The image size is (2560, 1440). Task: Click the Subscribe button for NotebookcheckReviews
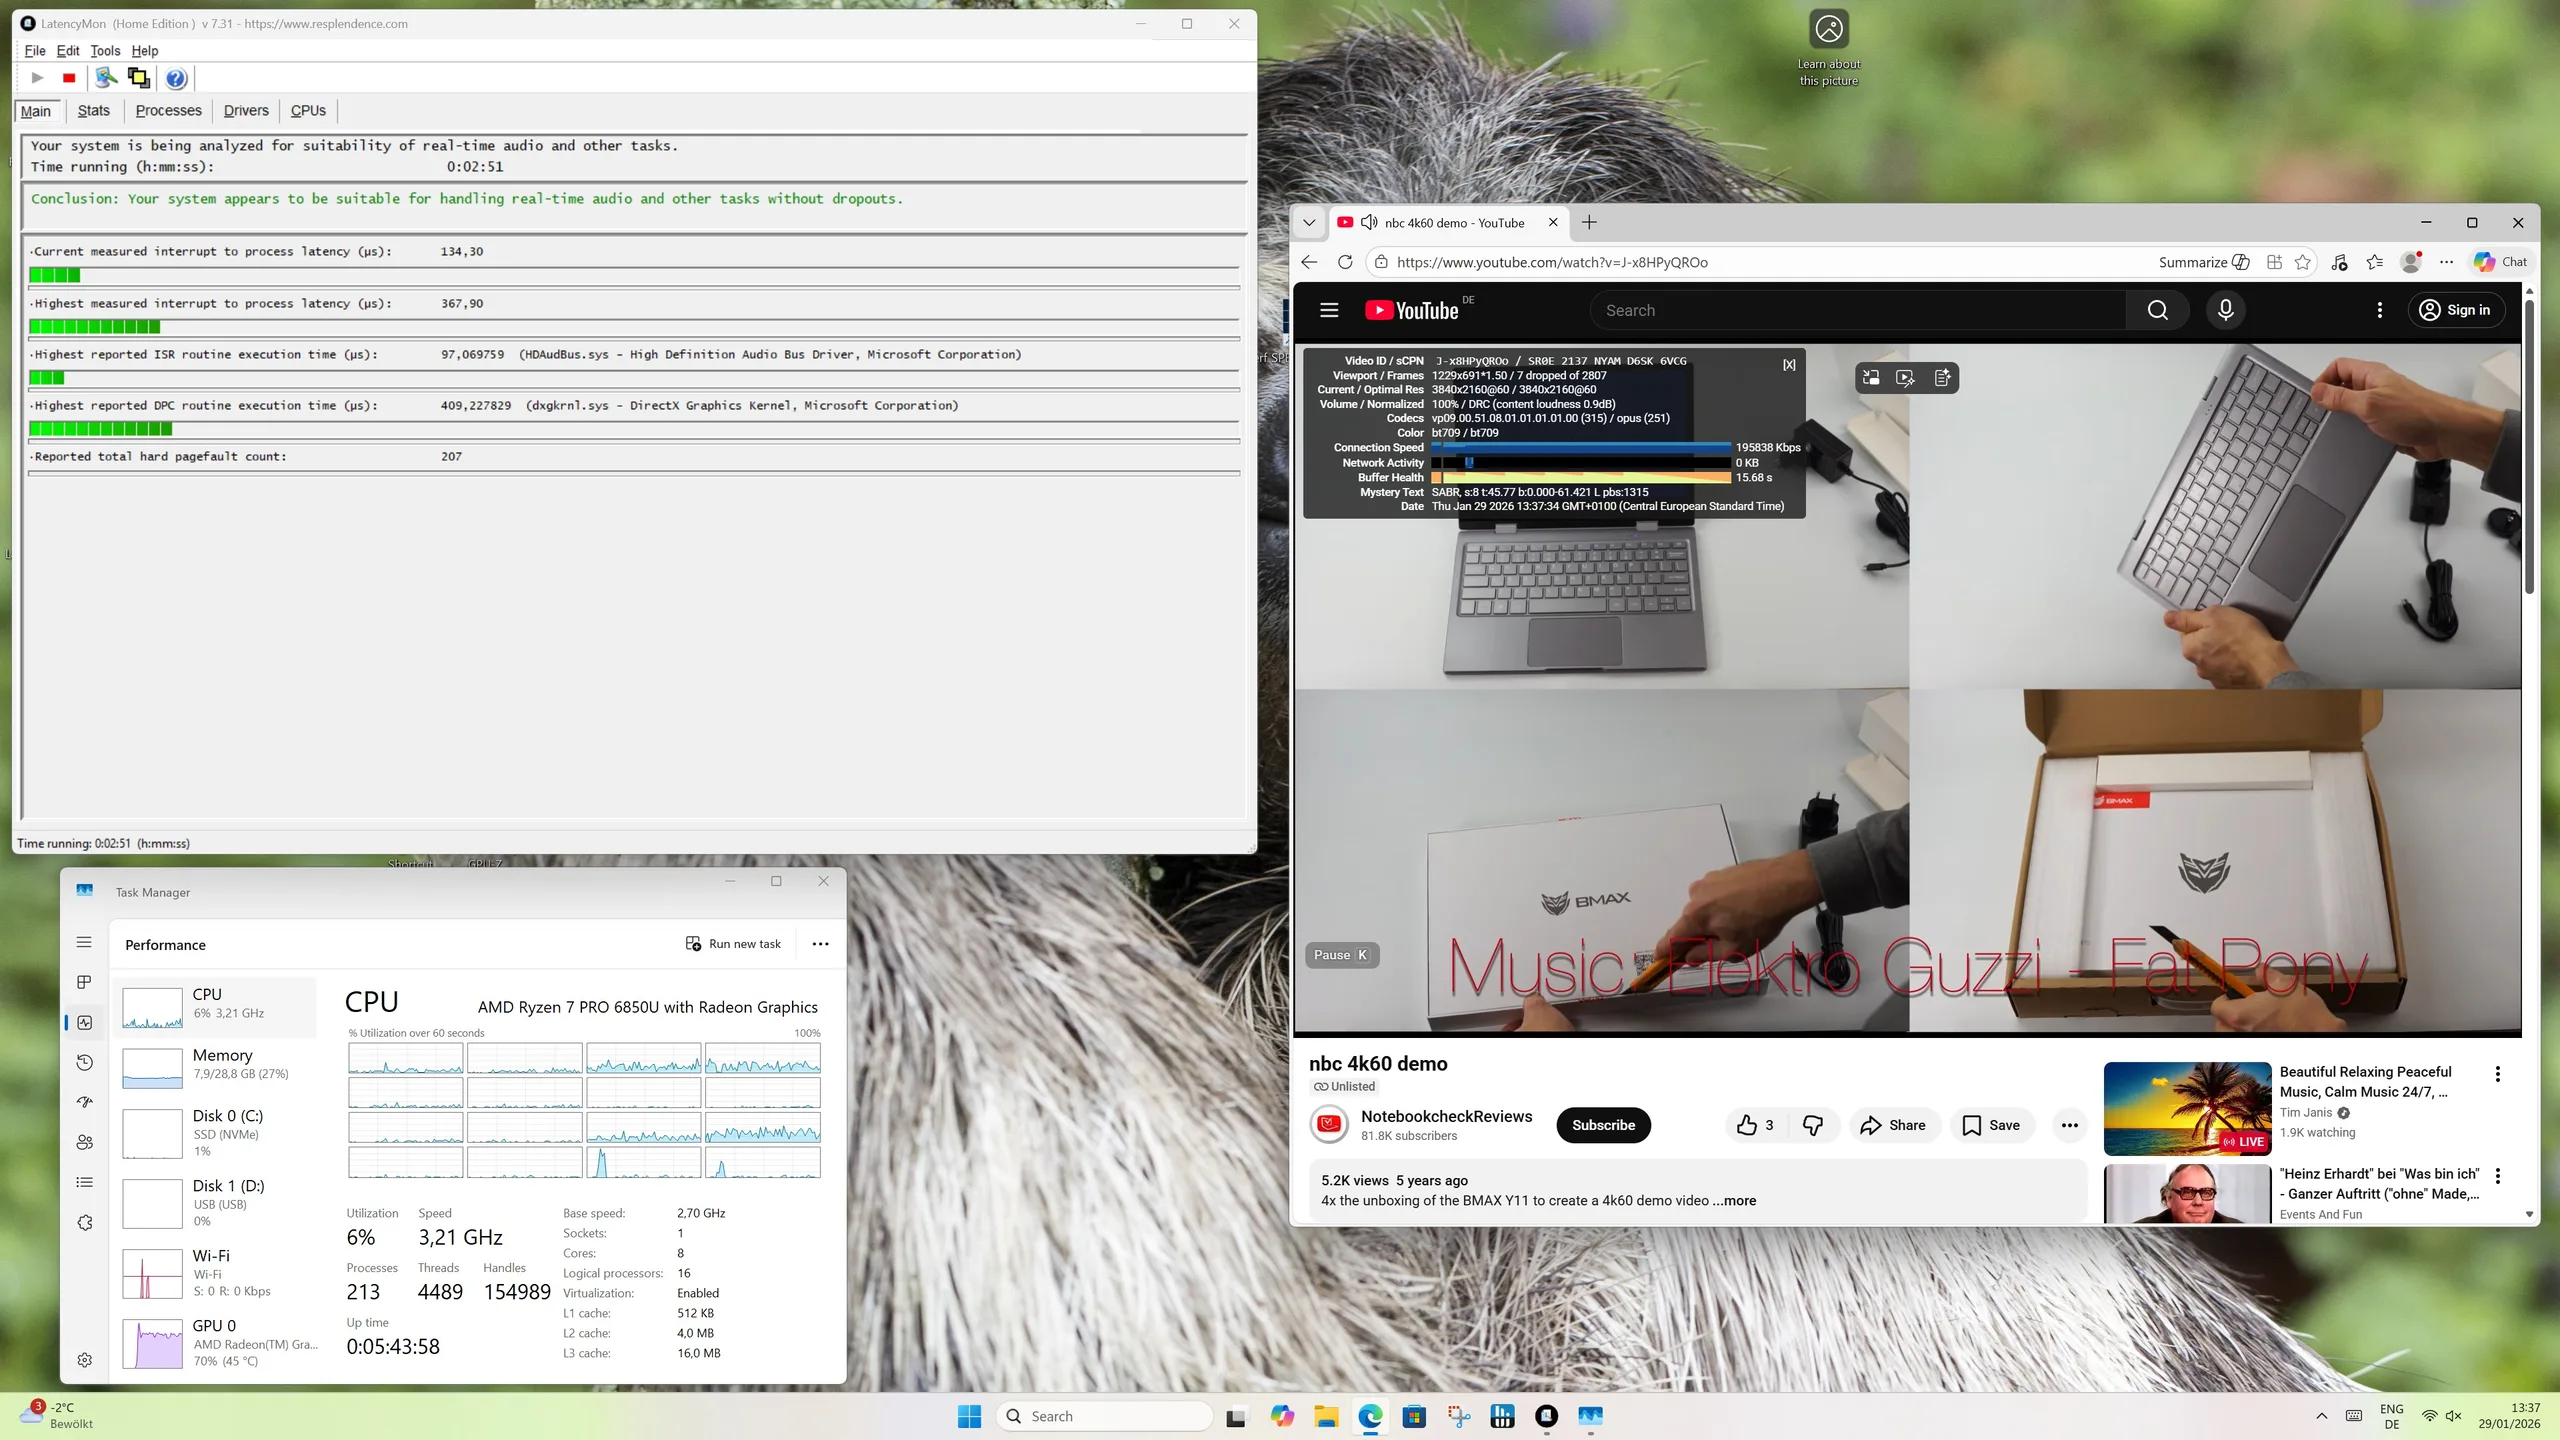tap(1603, 1125)
